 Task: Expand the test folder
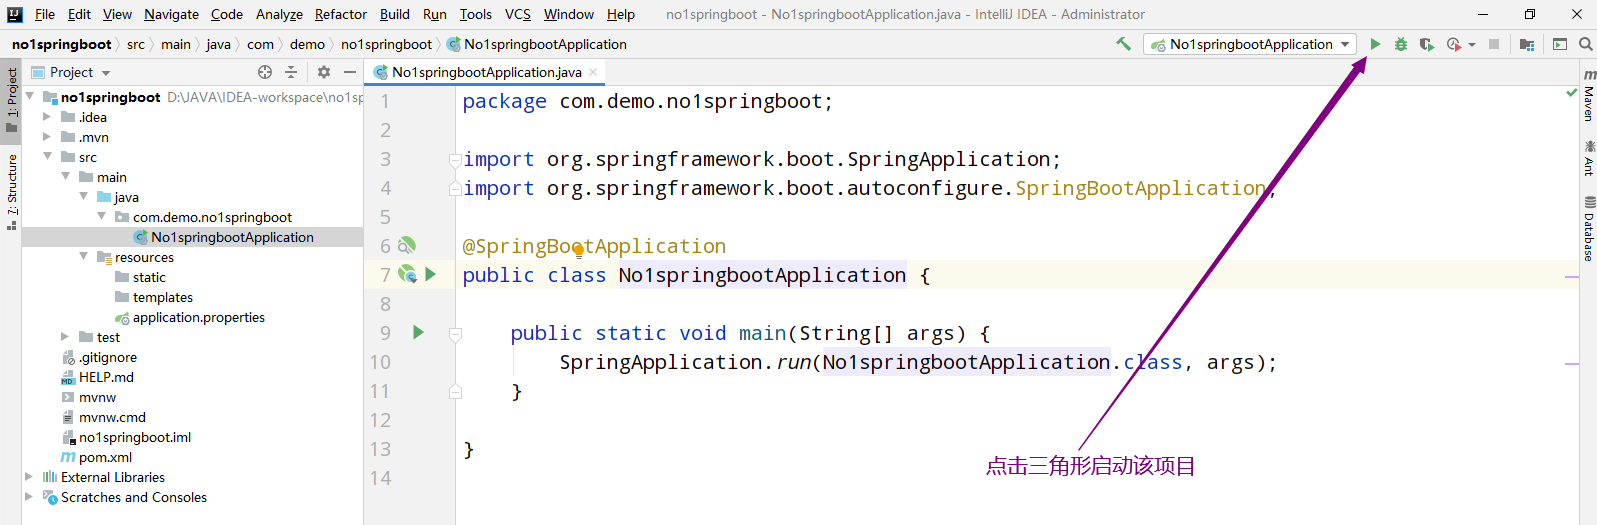(65, 337)
